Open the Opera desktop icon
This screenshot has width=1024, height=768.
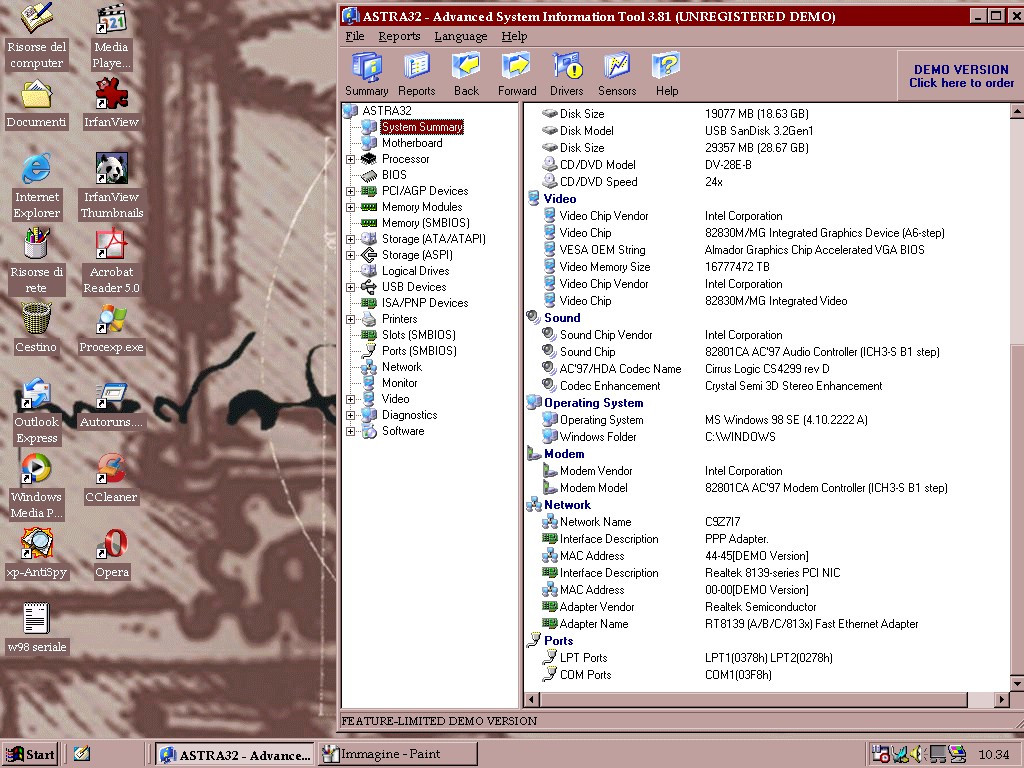coord(111,545)
